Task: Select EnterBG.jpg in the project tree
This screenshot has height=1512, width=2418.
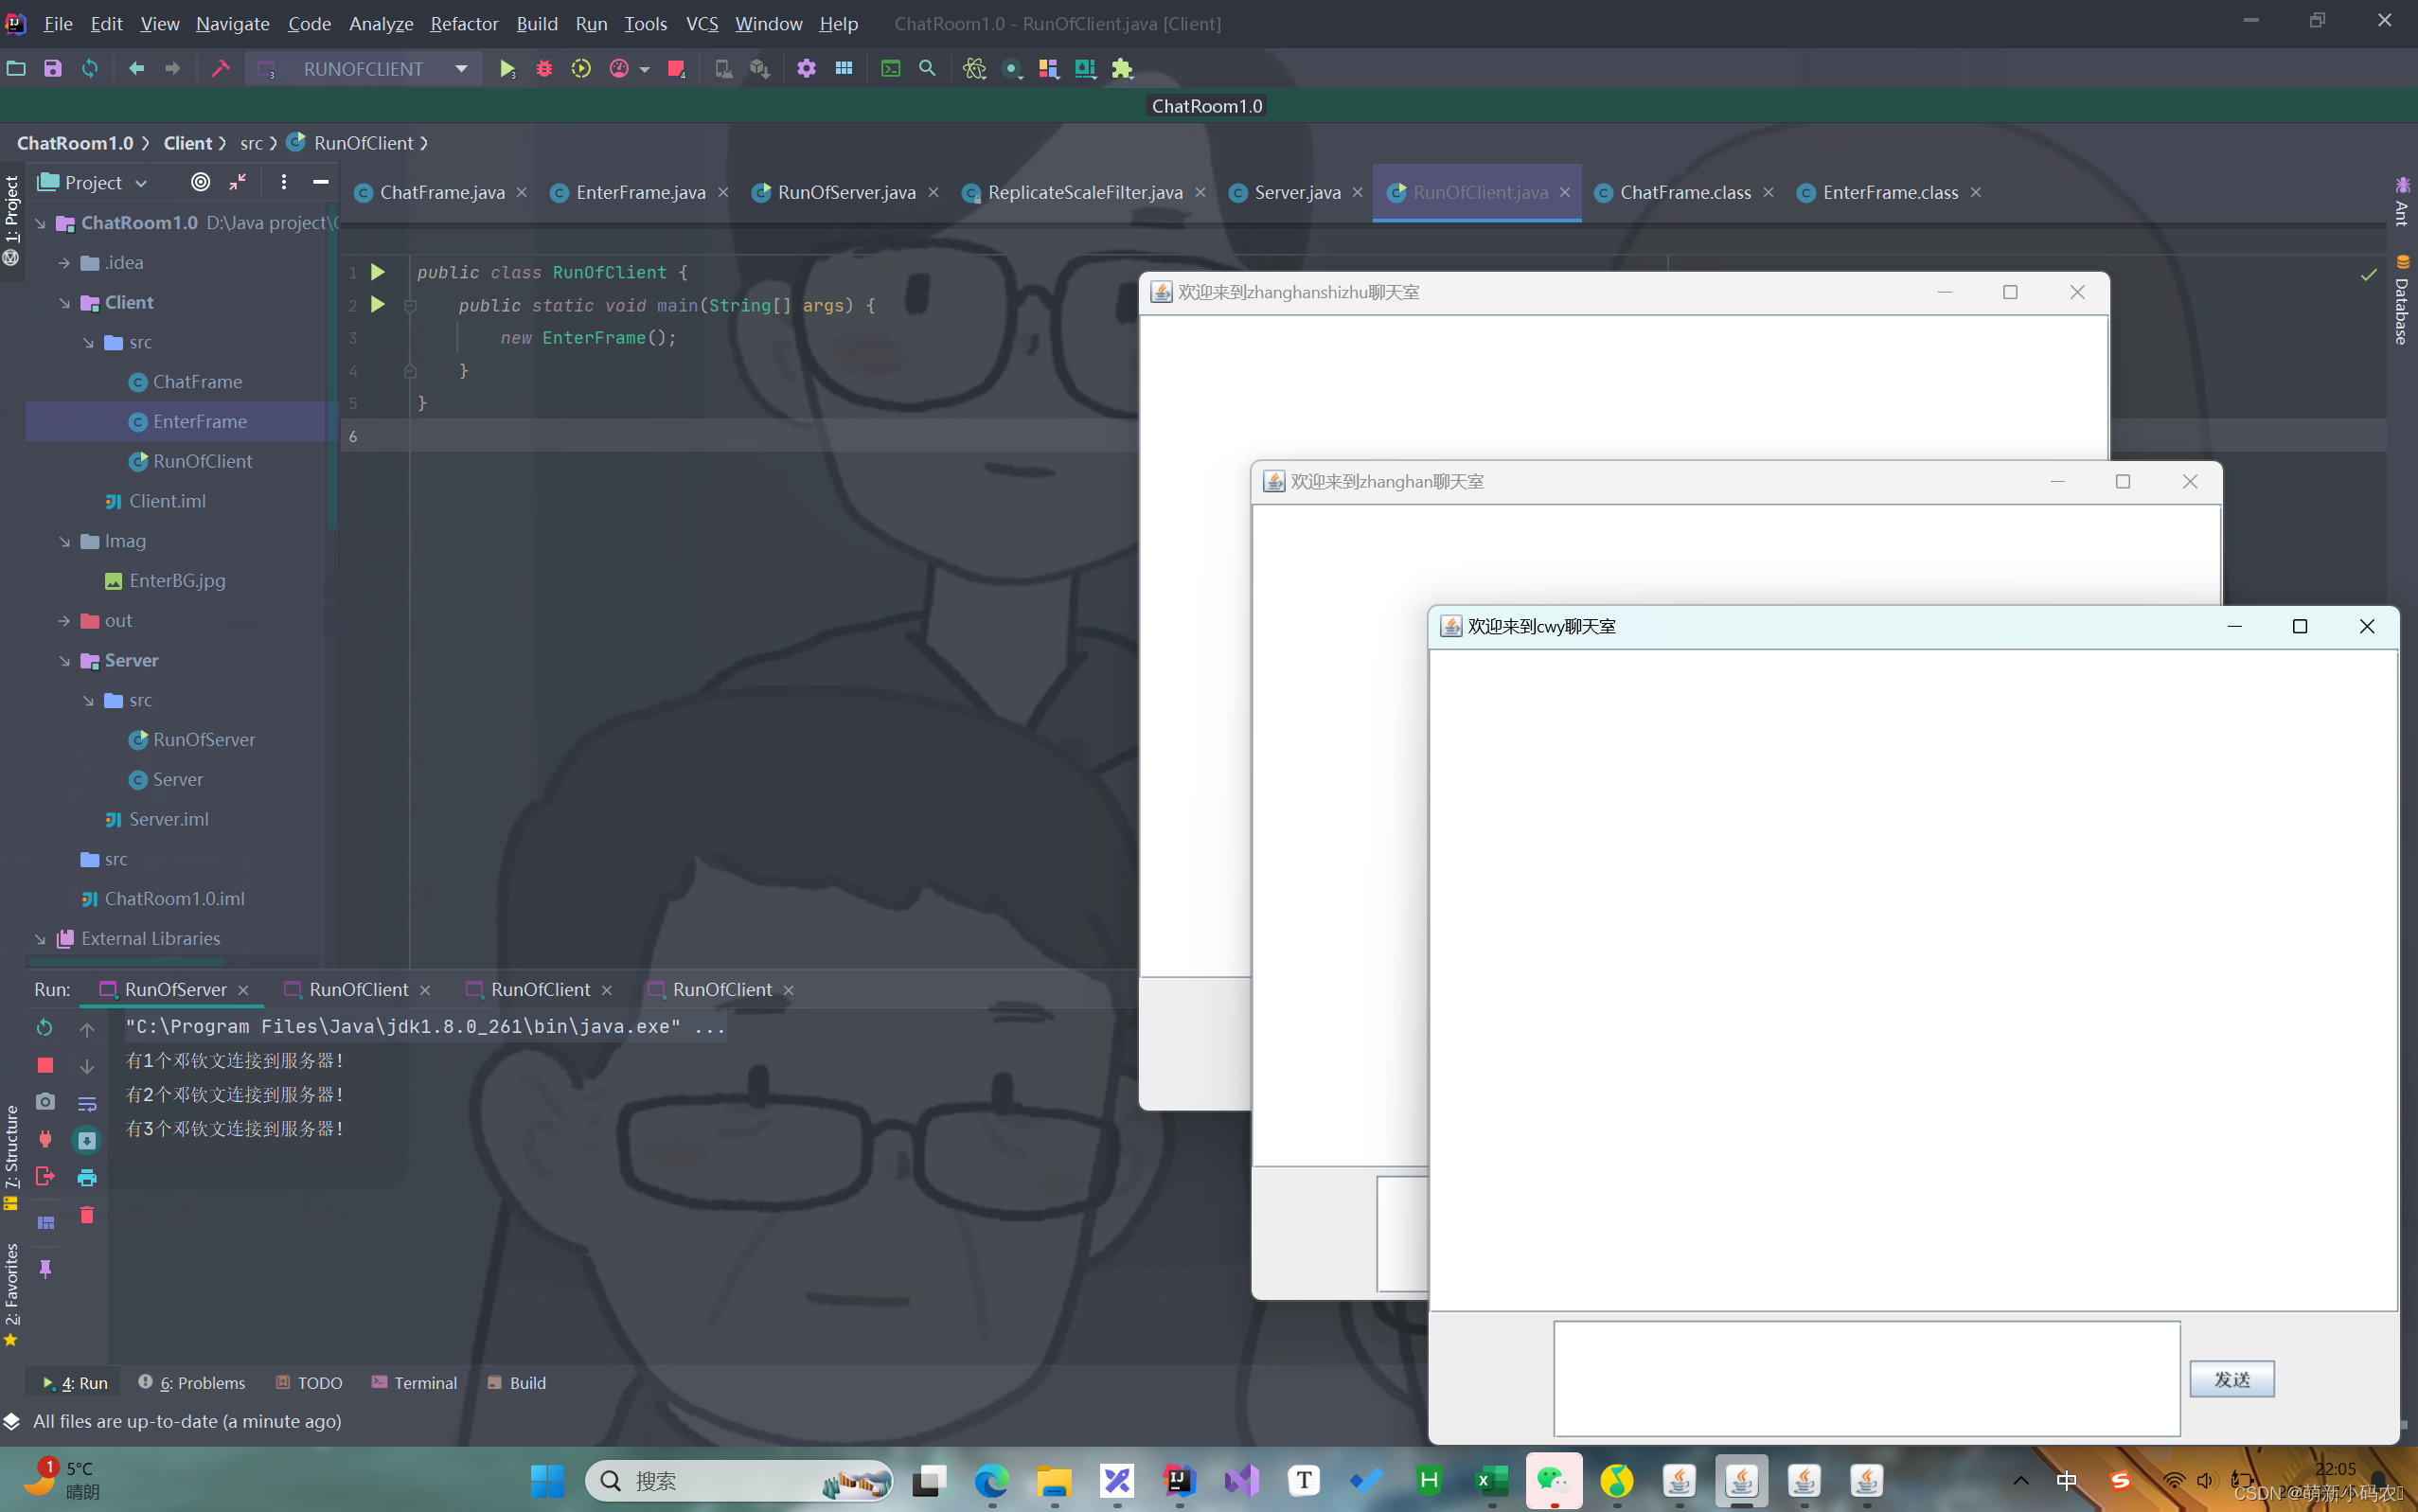Action: tap(177, 581)
